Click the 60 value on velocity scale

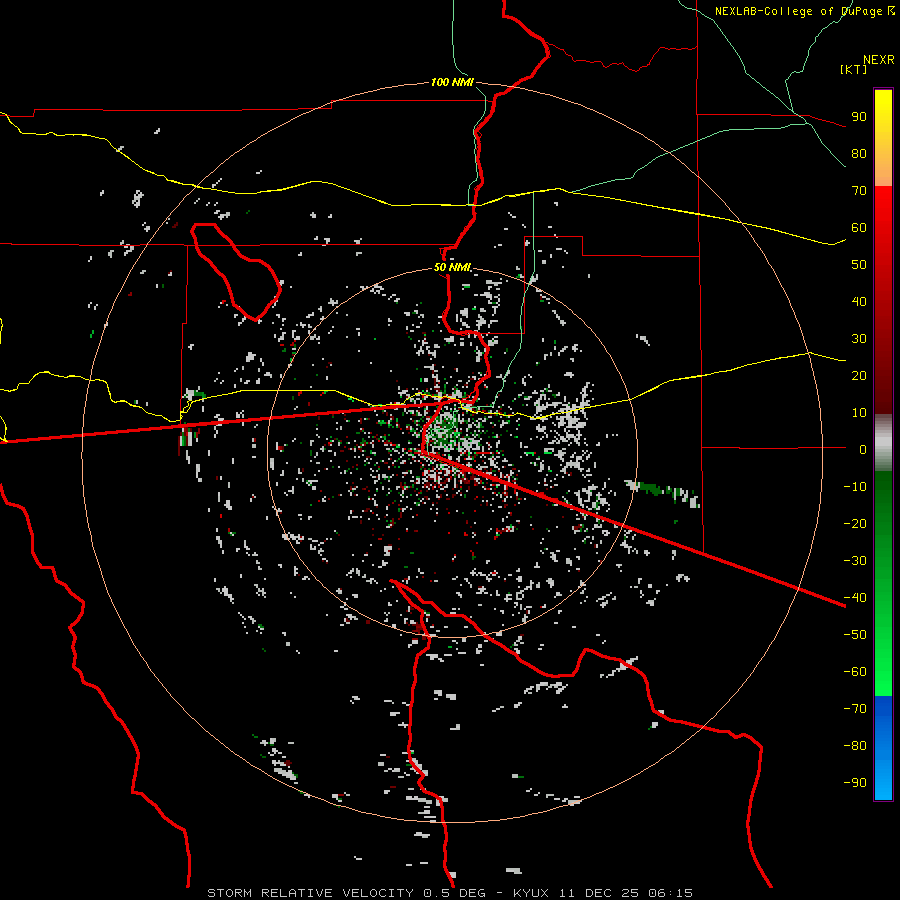(x=859, y=227)
